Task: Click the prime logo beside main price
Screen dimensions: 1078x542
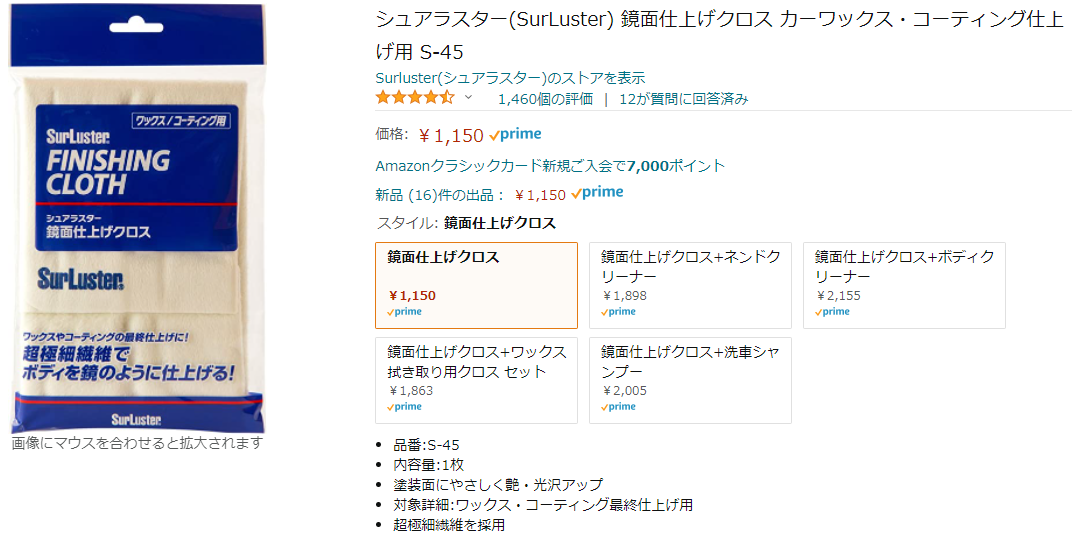Action: pos(516,135)
